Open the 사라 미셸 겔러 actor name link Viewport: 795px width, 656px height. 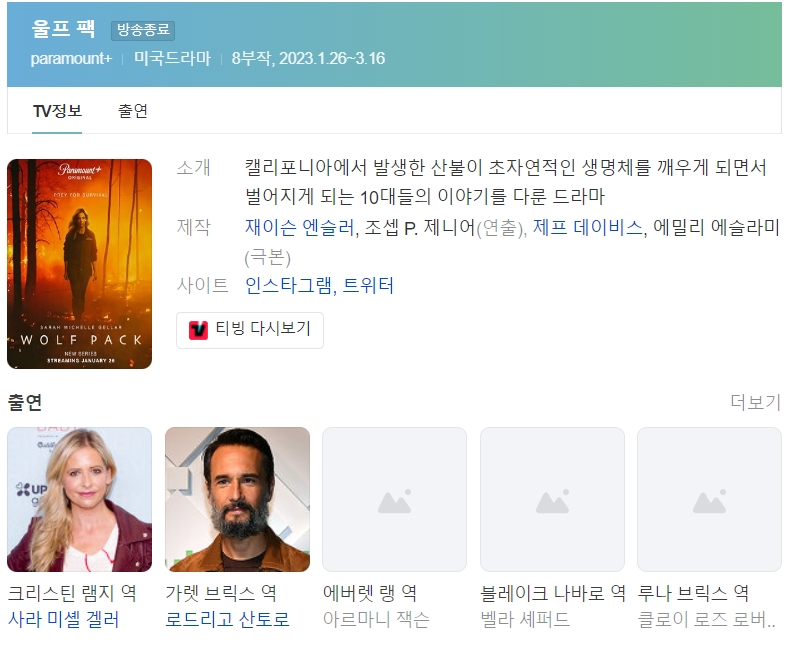click(x=63, y=620)
